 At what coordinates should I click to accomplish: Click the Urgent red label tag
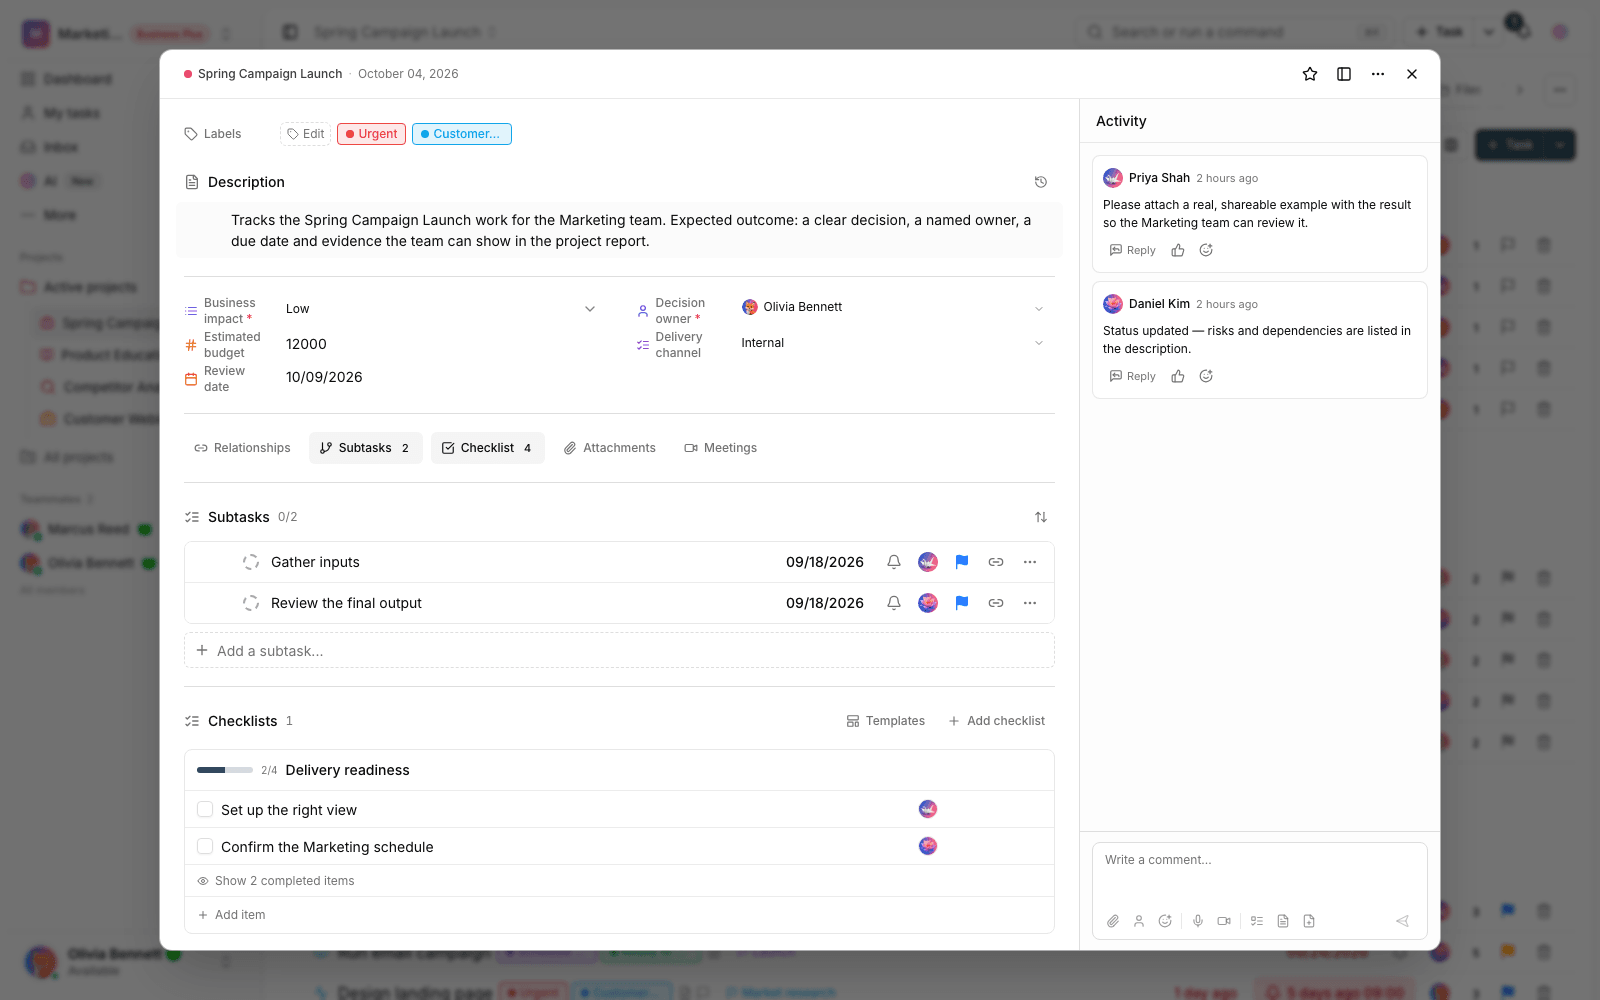click(371, 134)
